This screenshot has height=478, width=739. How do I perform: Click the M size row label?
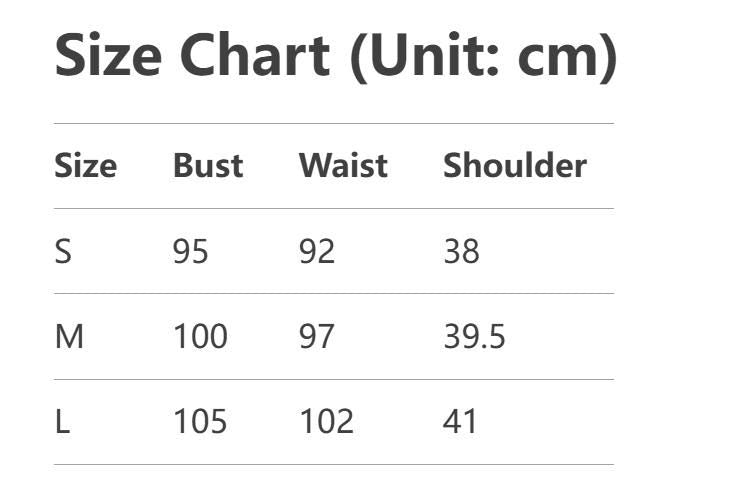coord(69,337)
